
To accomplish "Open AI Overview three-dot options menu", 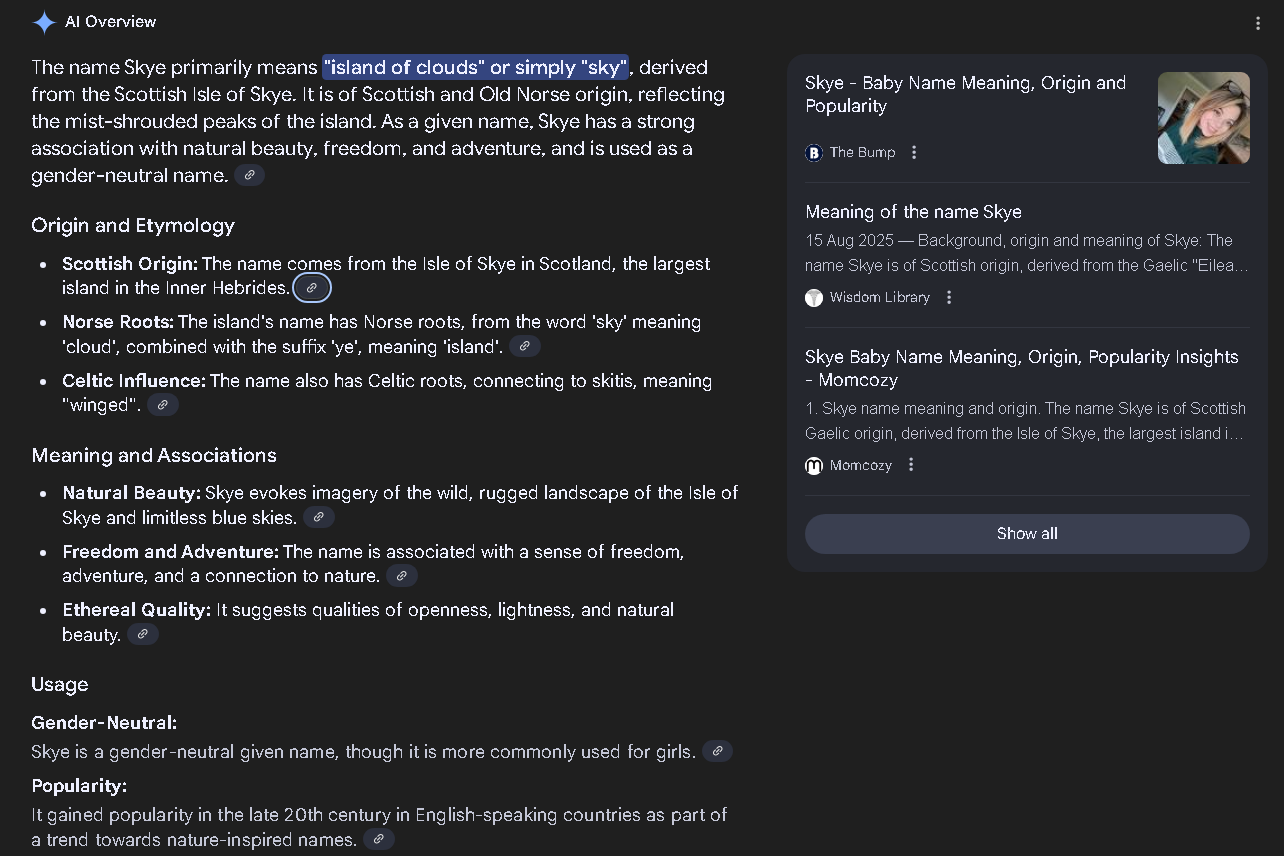I will point(1258,23).
